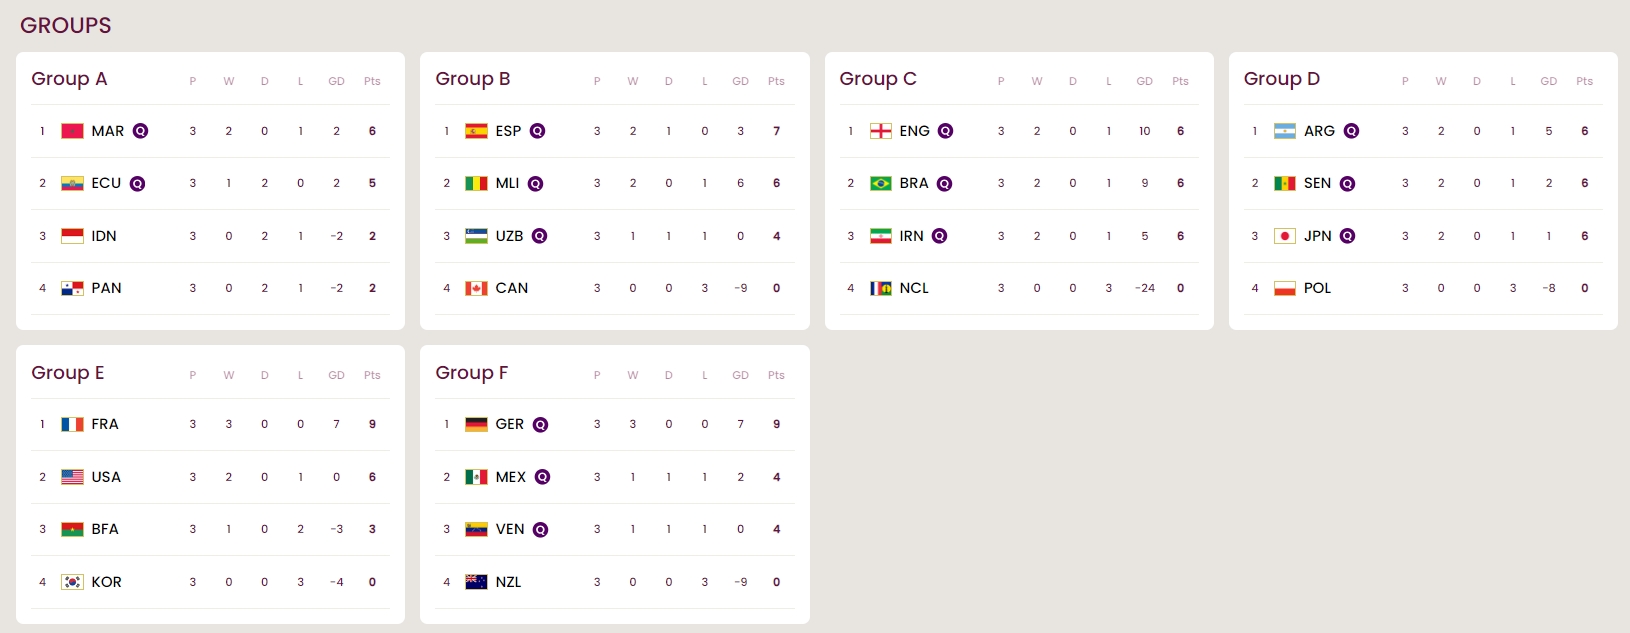Screen dimensions: 1630x633
Task: Click the qualified badge next to GER
Action: (x=541, y=425)
